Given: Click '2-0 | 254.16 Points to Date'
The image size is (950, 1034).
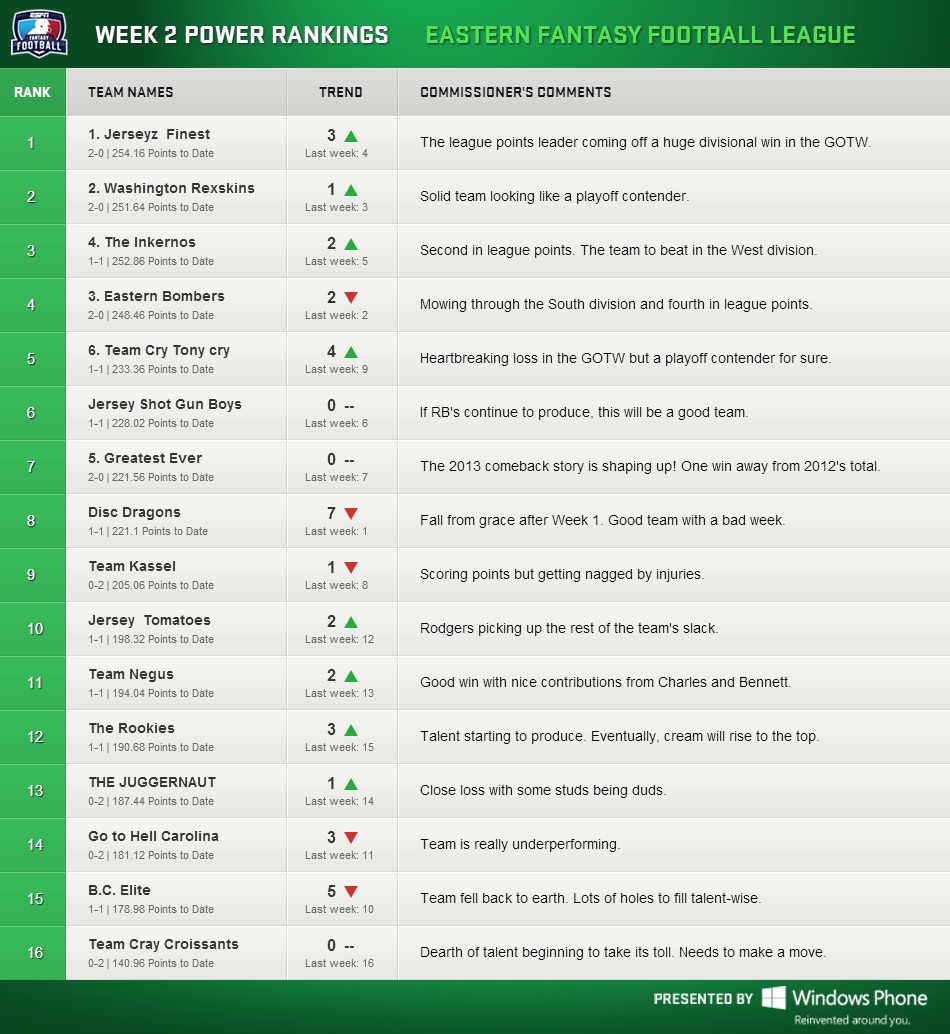Looking at the screenshot, I should tap(151, 154).
